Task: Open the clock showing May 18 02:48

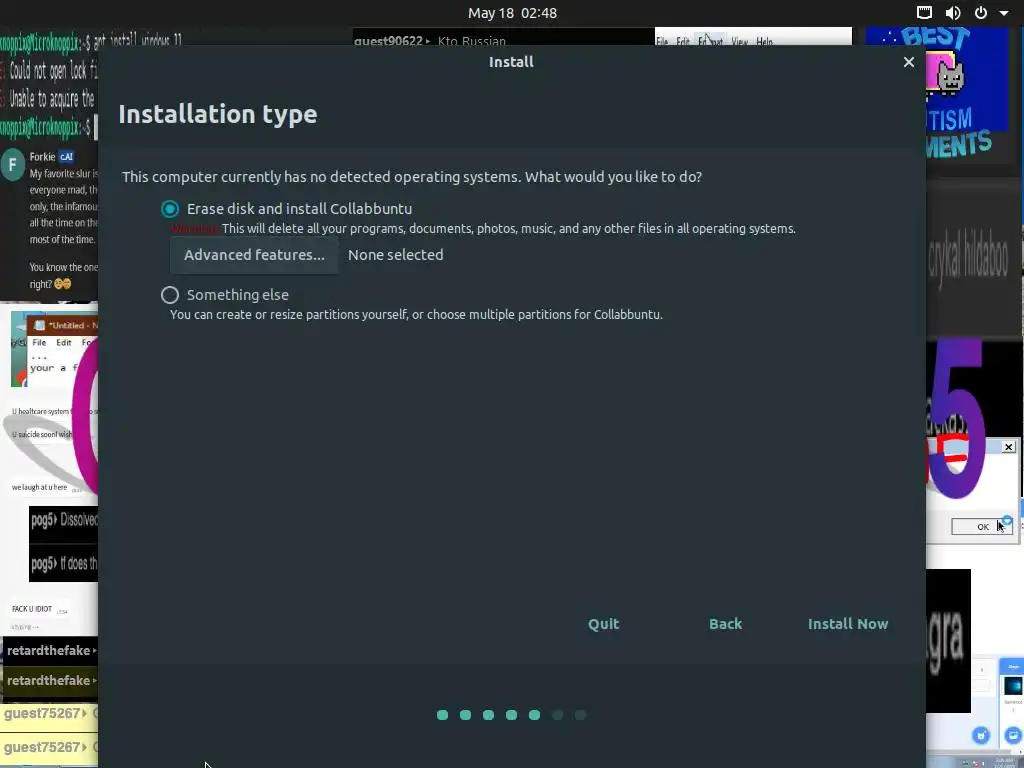Action: 512,13
